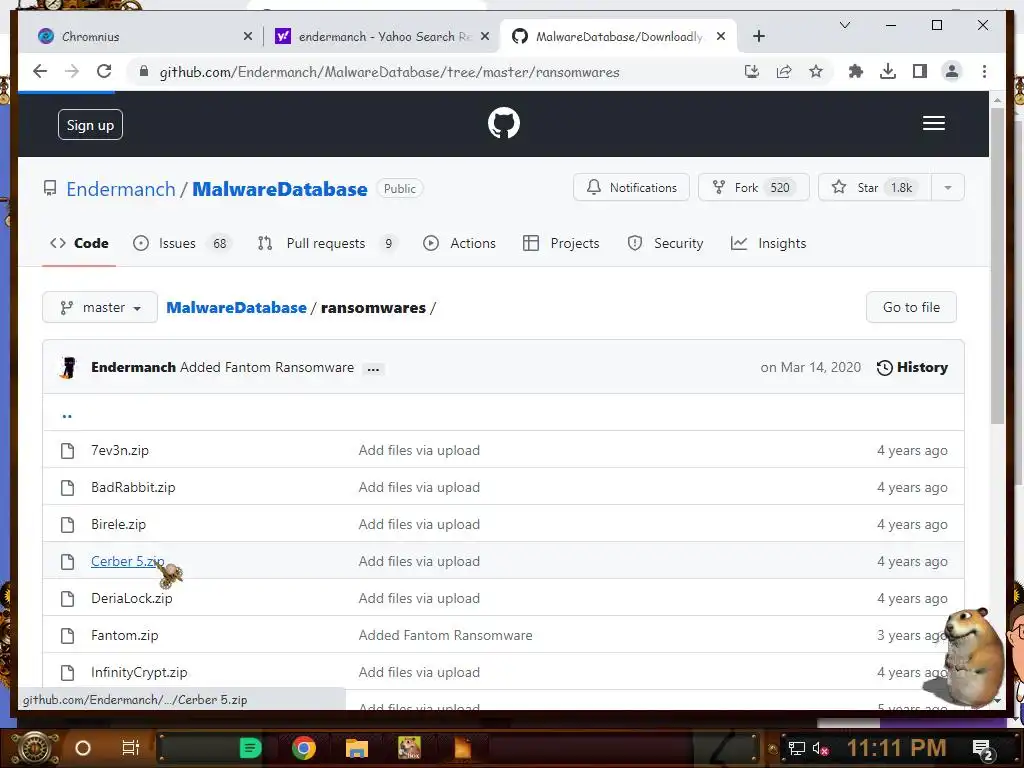This screenshot has height=768, width=1024.
Task: Open the hamburger navigation menu
Action: [x=933, y=123]
